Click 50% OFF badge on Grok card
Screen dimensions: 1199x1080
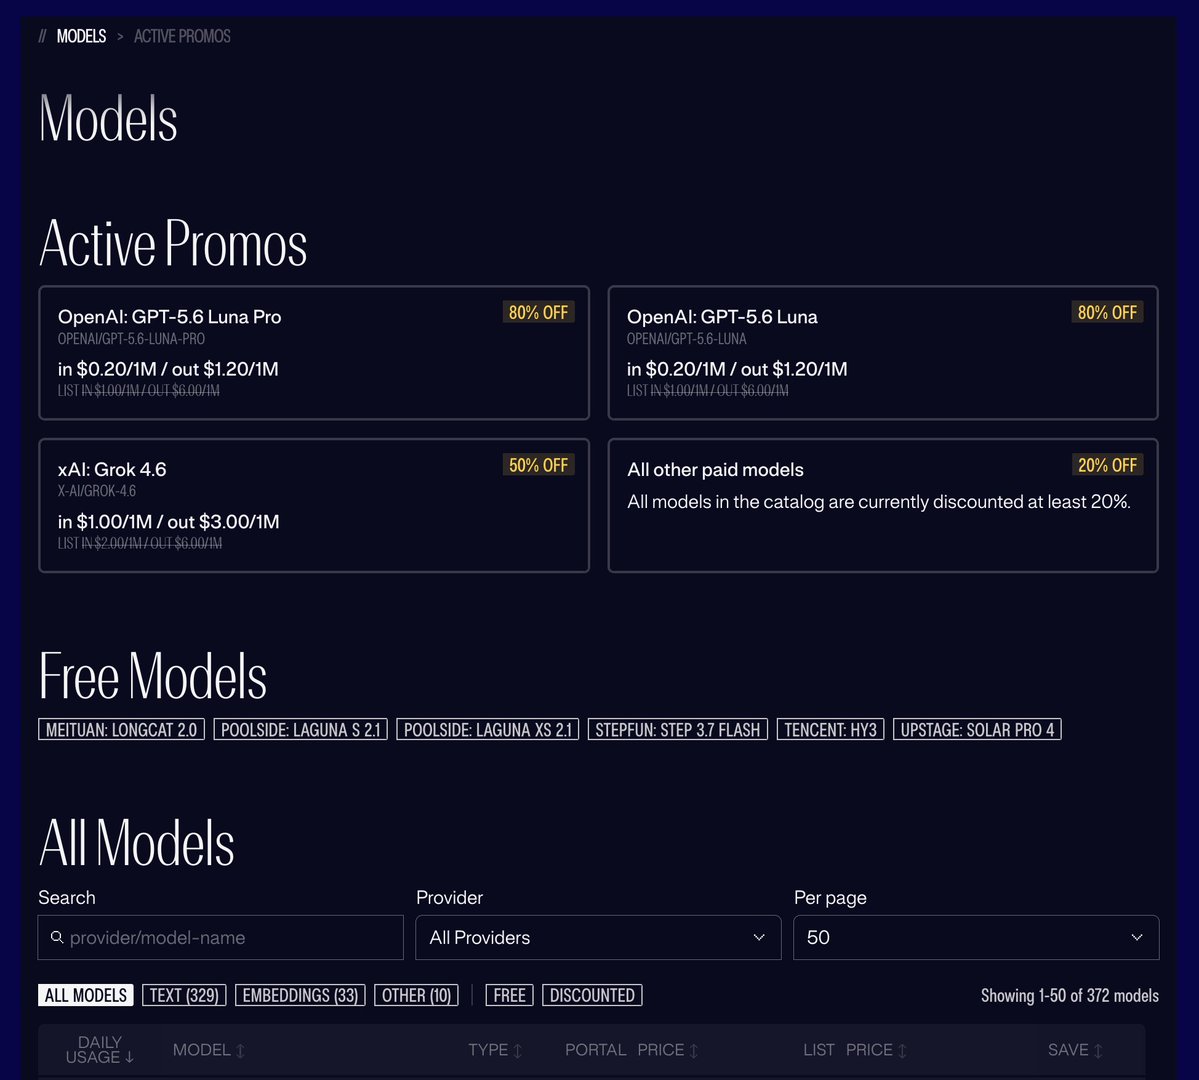(x=538, y=465)
